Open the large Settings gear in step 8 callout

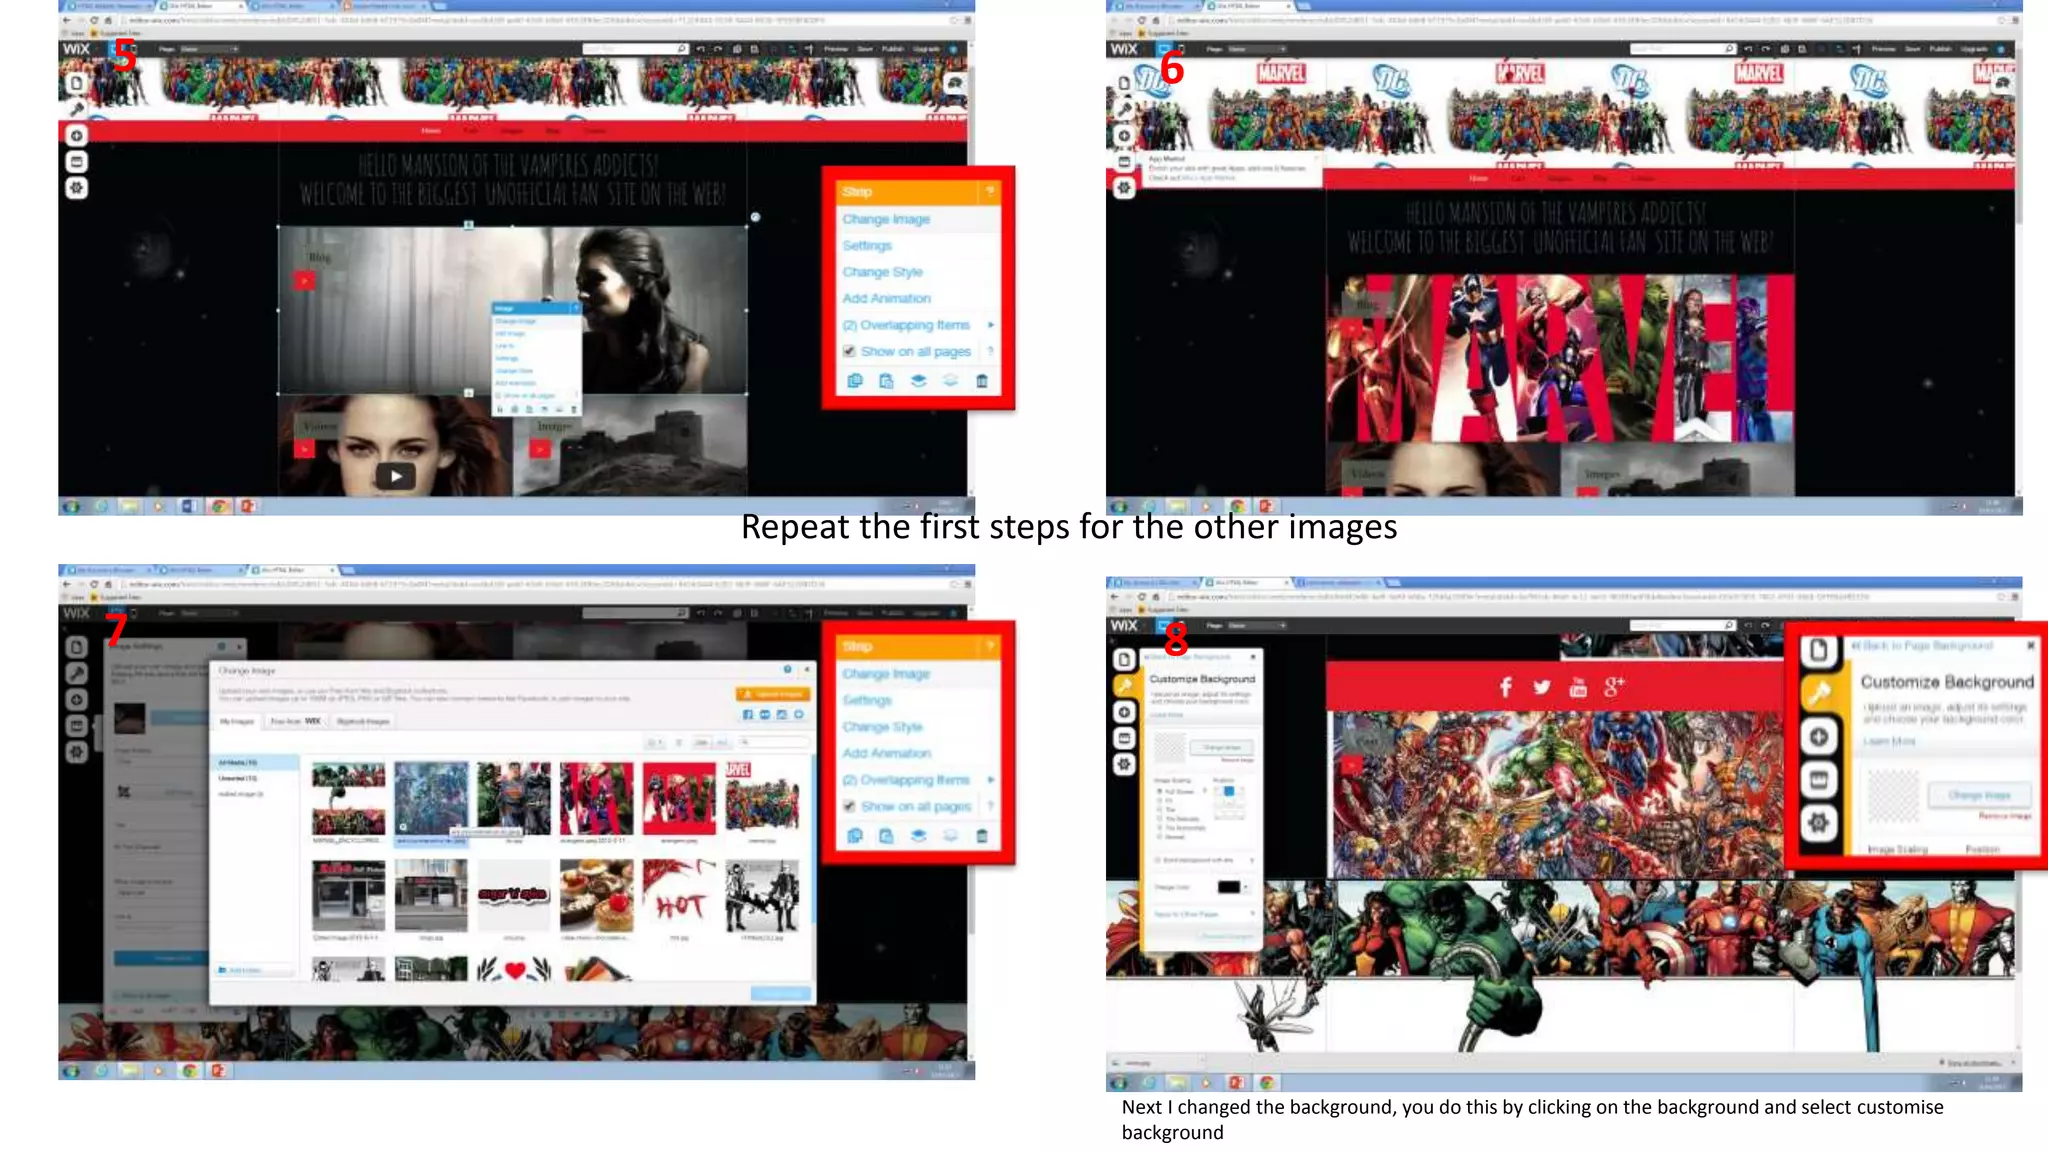(1819, 823)
